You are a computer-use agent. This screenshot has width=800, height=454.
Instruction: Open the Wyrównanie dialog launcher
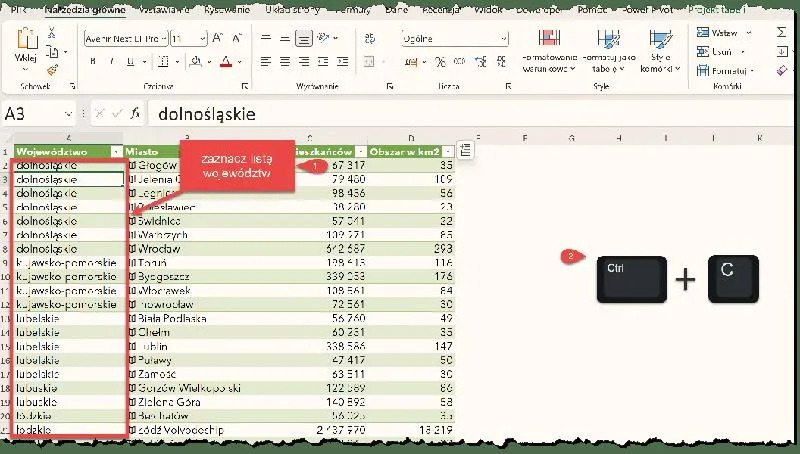coord(390,86)
